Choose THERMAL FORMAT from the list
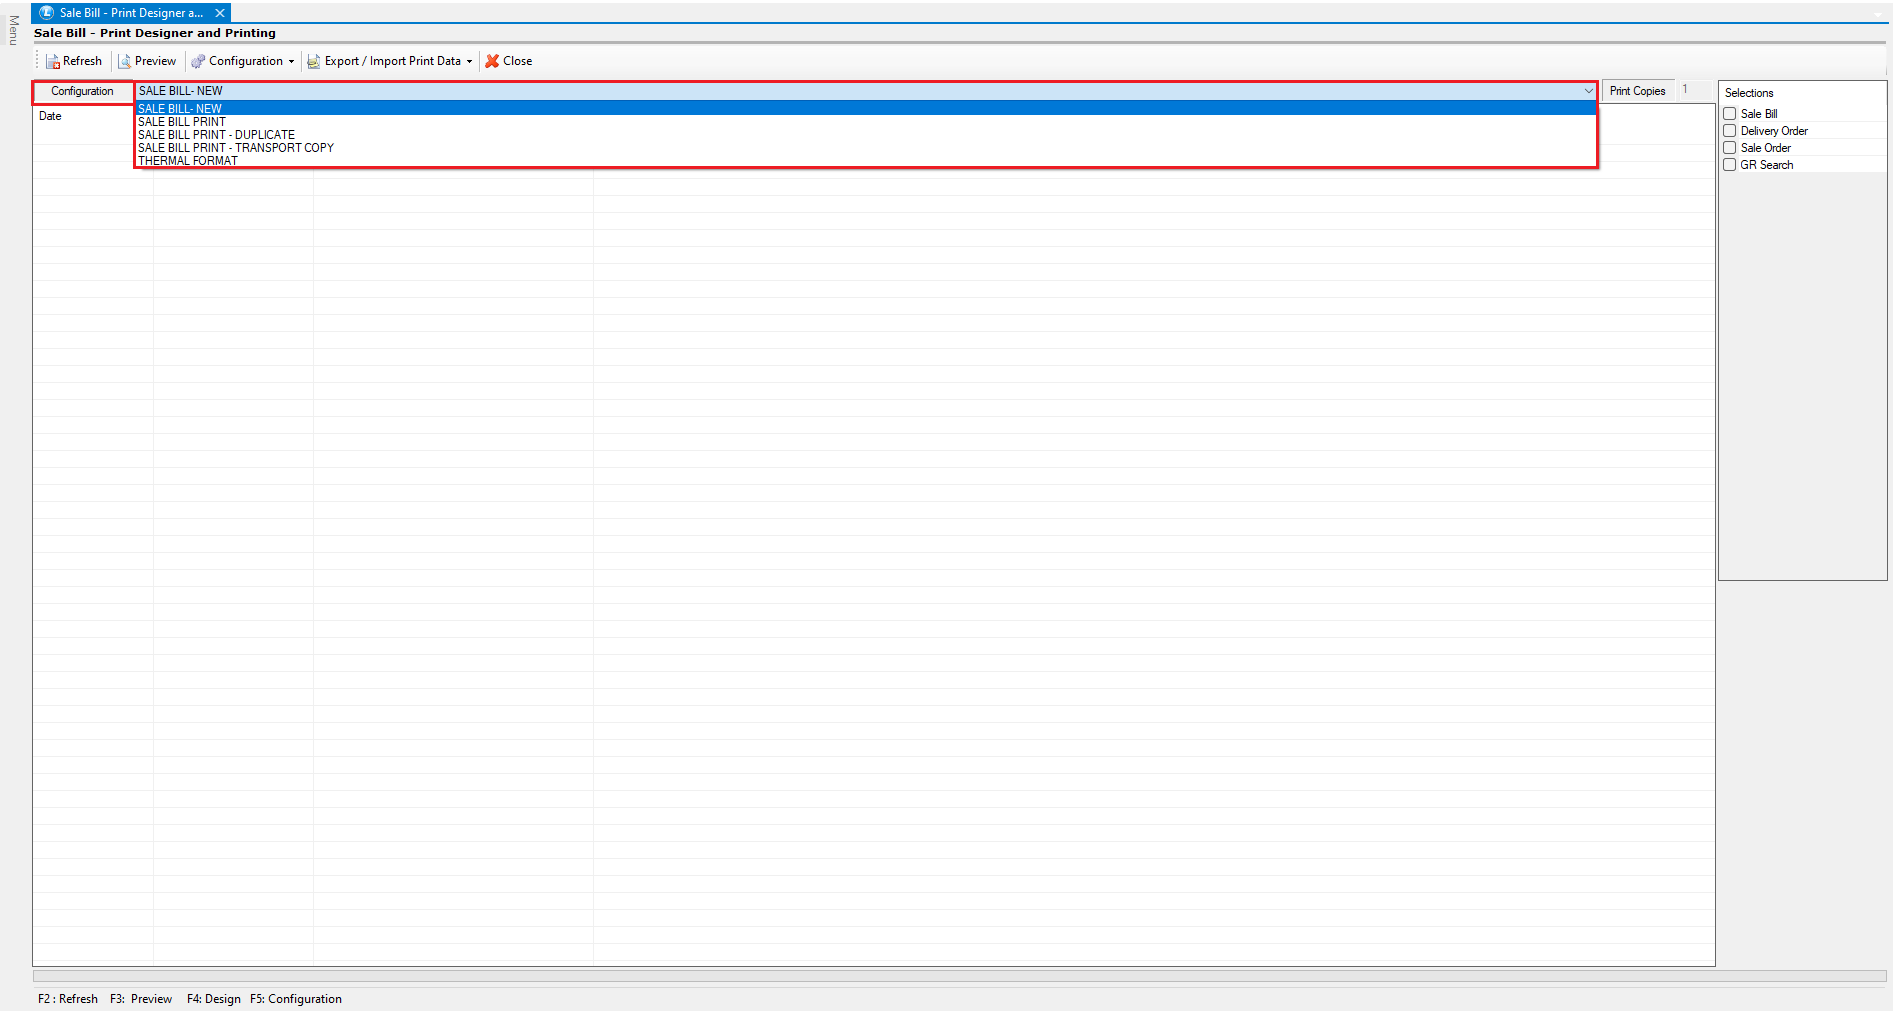The image size is (1893, 1011). (188, 161)
